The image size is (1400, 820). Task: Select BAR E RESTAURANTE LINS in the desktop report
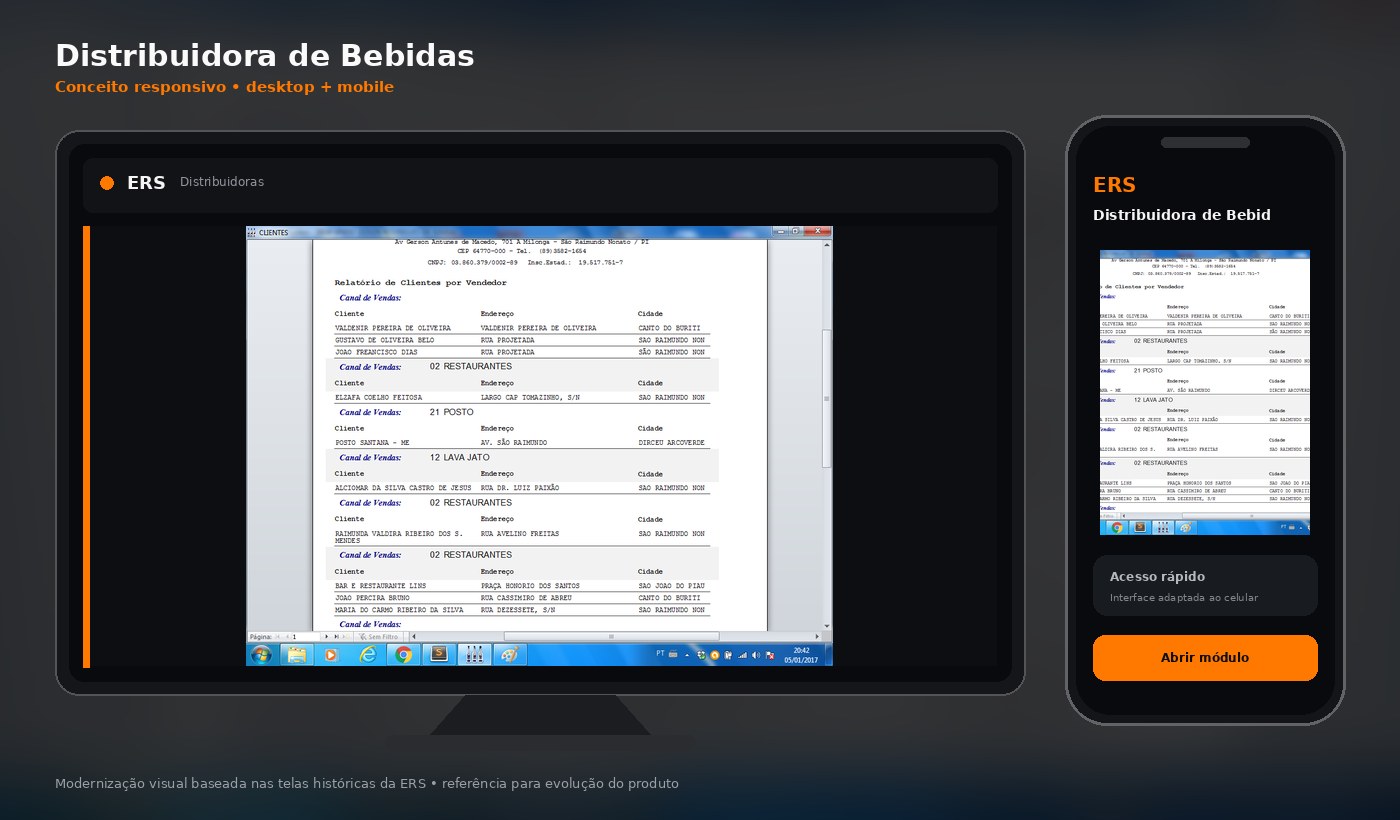click(381, 585)
